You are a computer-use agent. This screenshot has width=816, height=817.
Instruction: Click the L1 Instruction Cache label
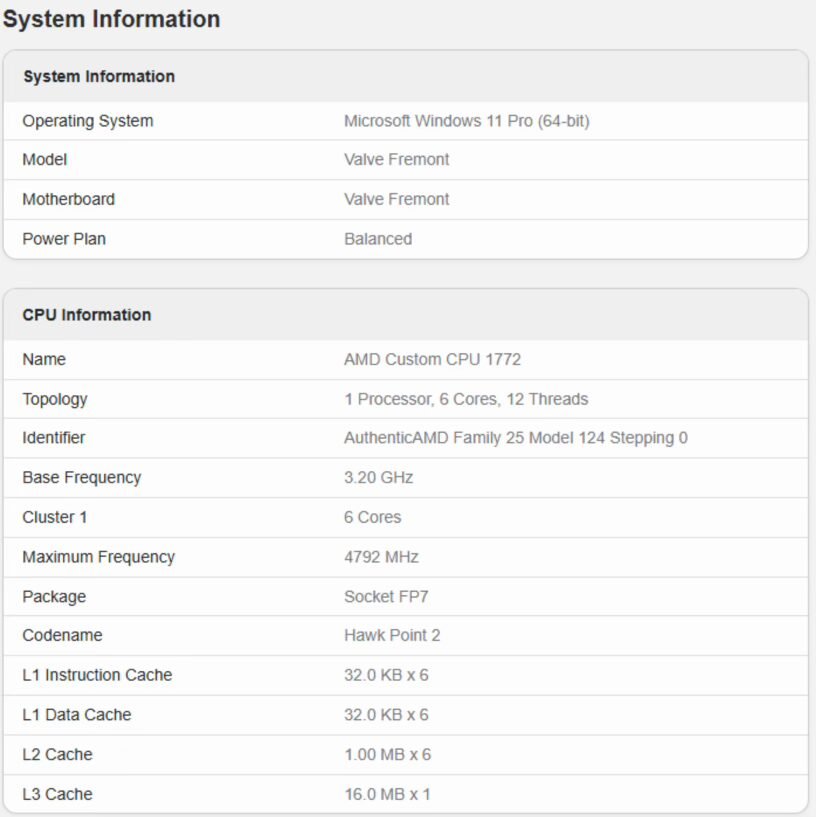coord(97,675)
